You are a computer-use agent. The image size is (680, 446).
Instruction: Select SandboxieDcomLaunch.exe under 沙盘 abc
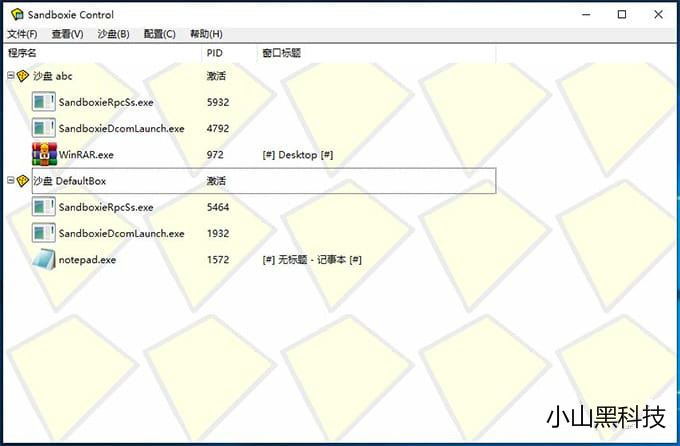click(121, 128)
